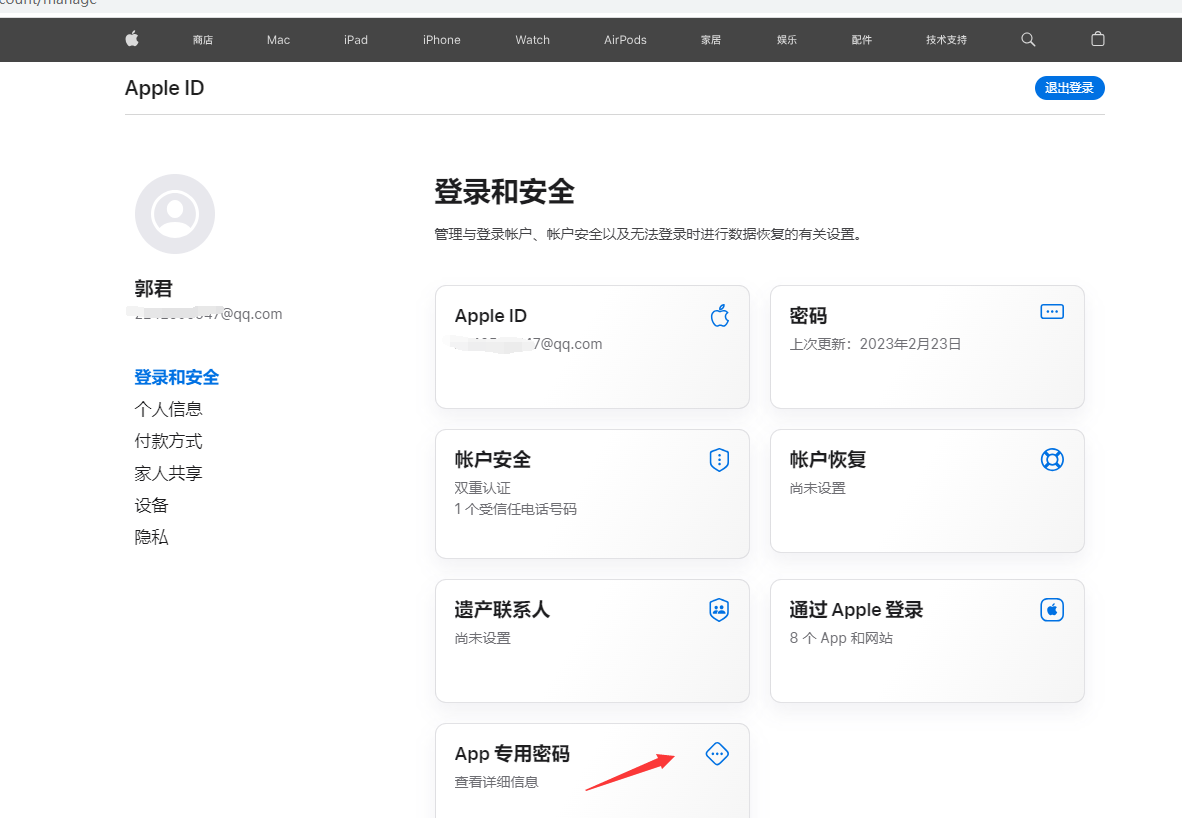Viewport: 1182px width, 818px height.
Task: Click the Apple logo in navigation bar
Action: click(132, 39)
